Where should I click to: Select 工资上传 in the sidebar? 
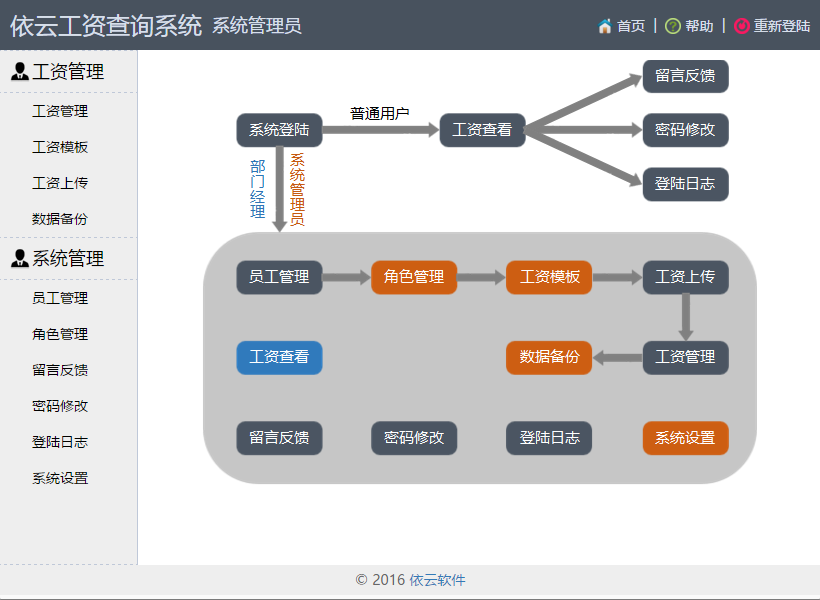(60, 183)
